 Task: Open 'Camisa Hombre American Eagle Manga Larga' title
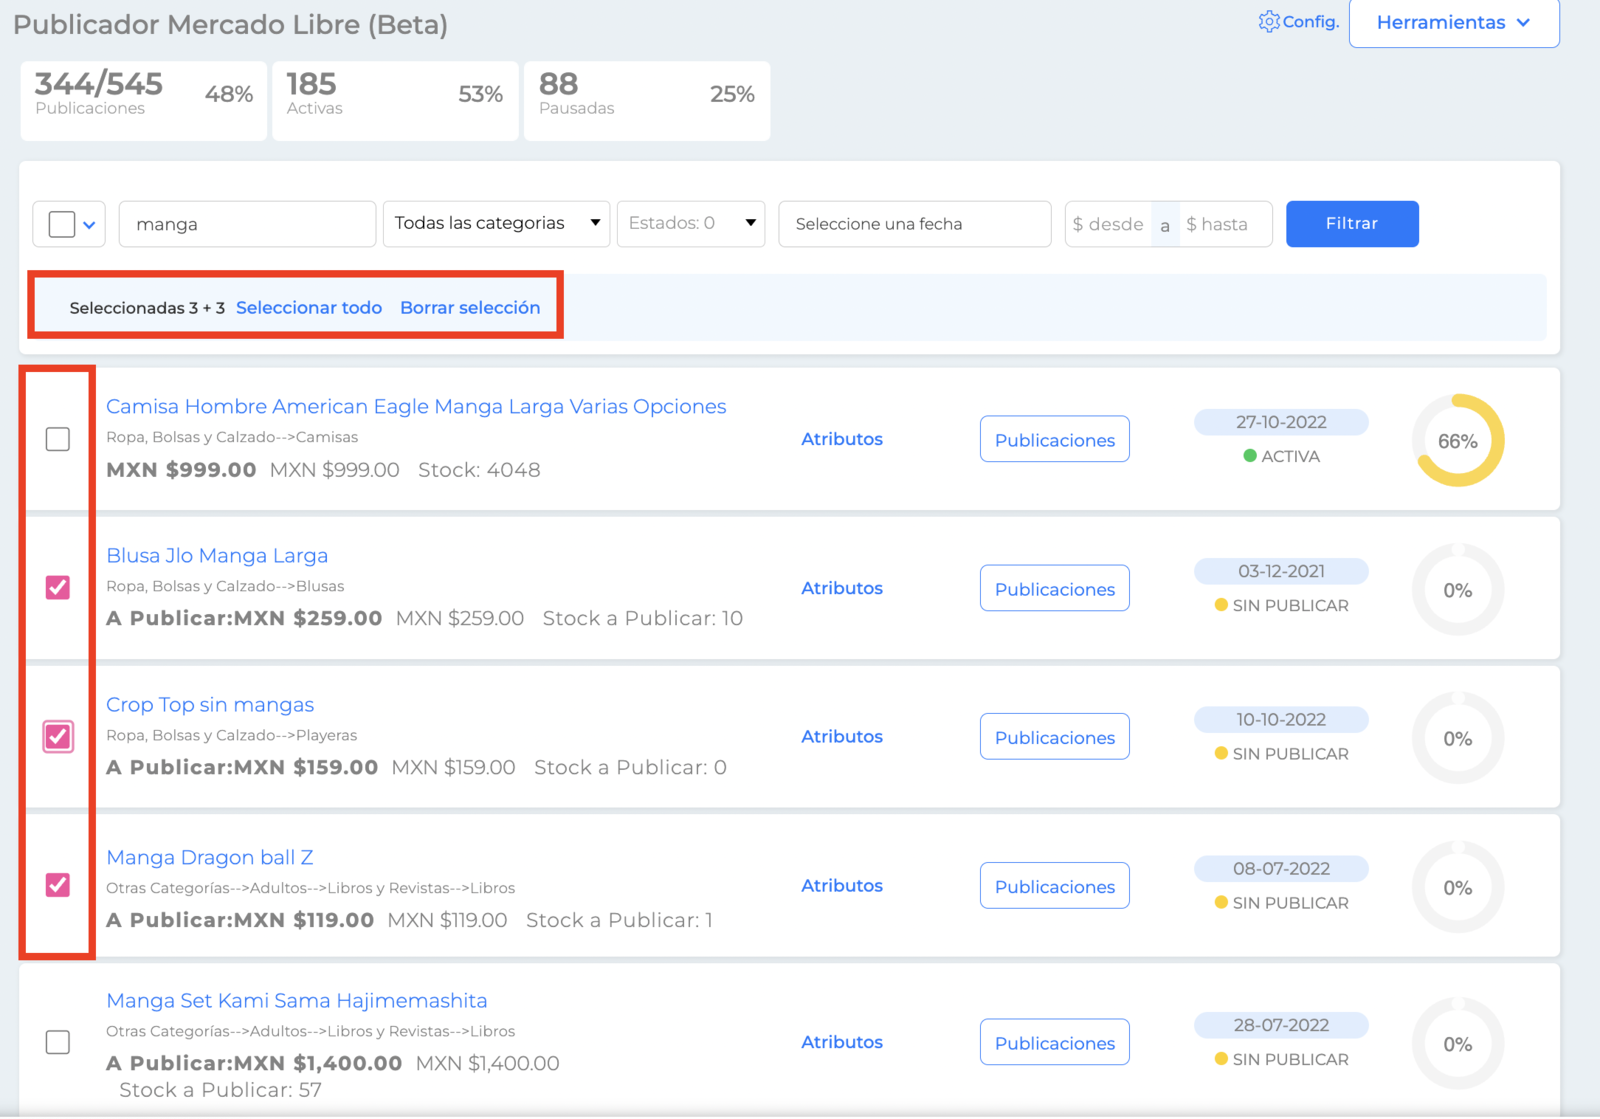point(416,406)
